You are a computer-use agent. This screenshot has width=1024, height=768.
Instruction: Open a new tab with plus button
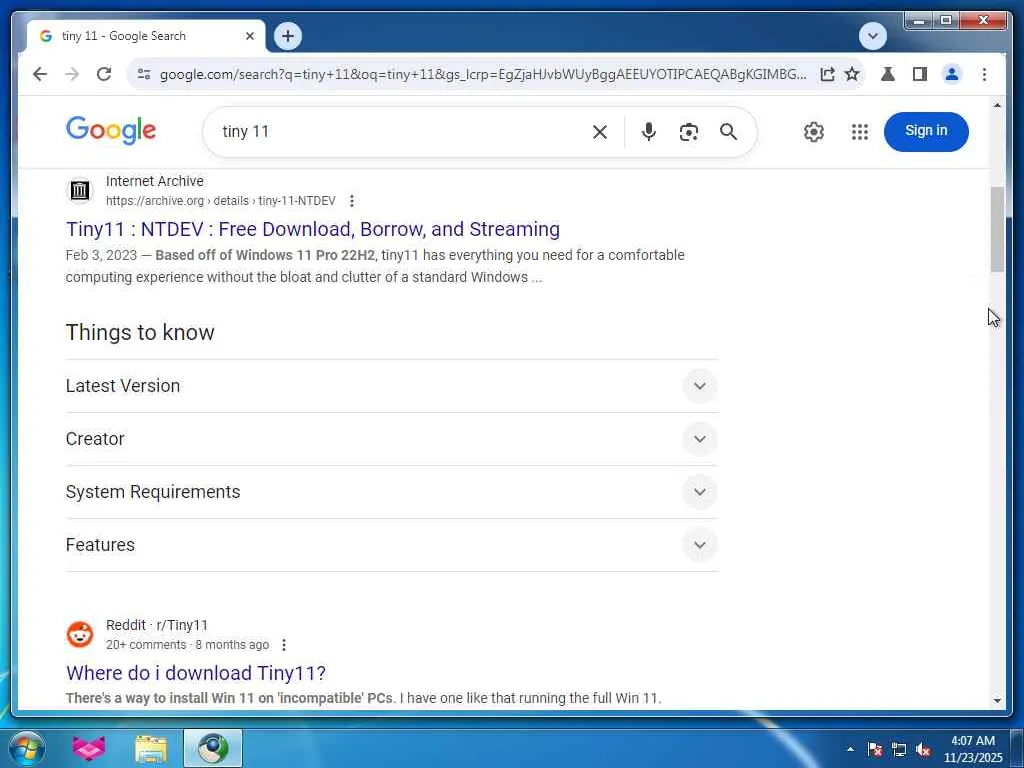tap(287, 36)
